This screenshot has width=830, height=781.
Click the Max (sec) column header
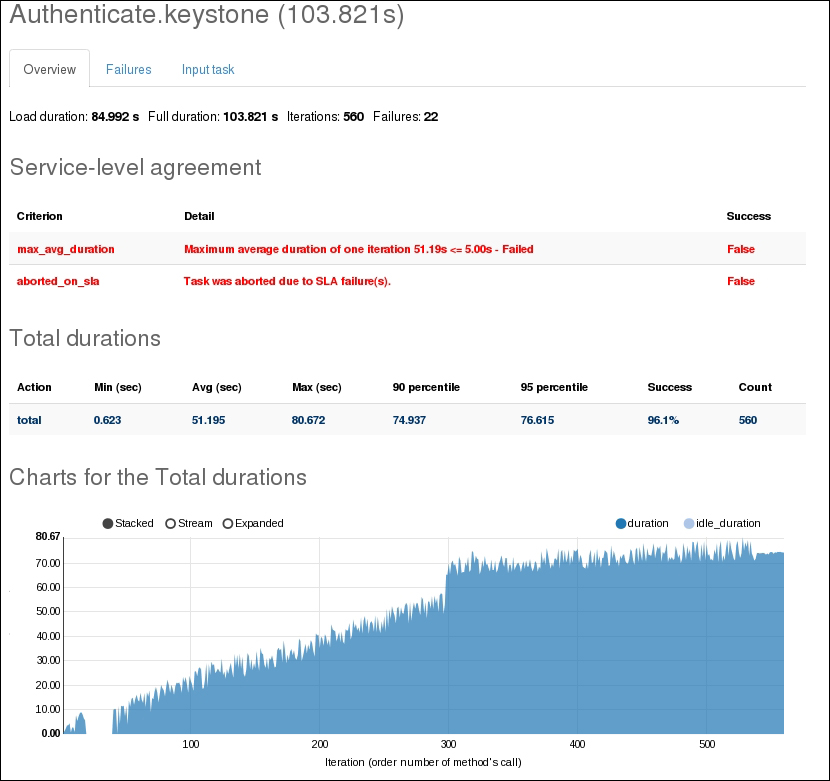click(x=316, y=387)
